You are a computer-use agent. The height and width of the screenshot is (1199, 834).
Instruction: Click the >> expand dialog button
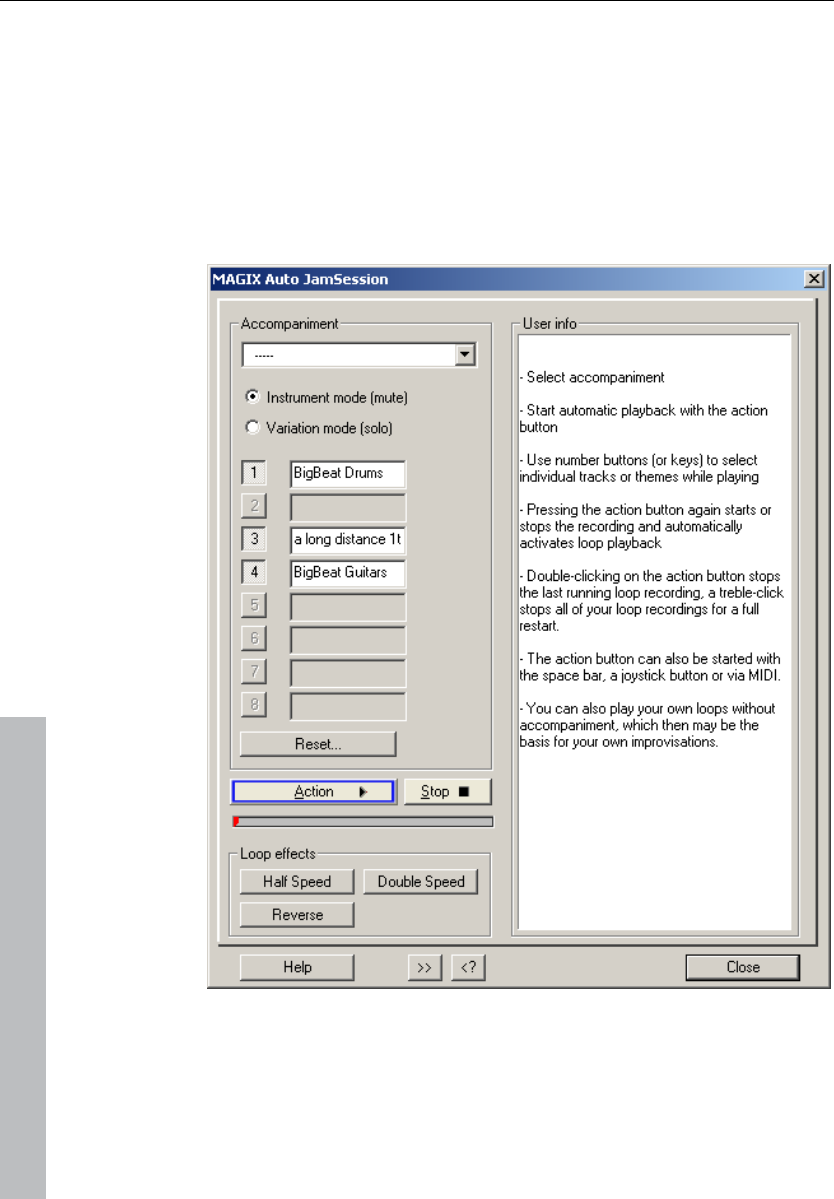[x=424, y=967]
